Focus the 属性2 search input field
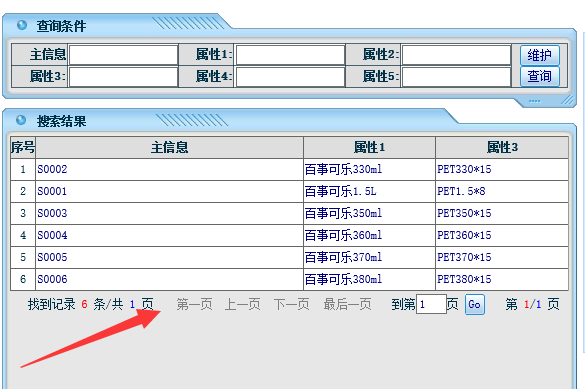 (x=457, y=55)
